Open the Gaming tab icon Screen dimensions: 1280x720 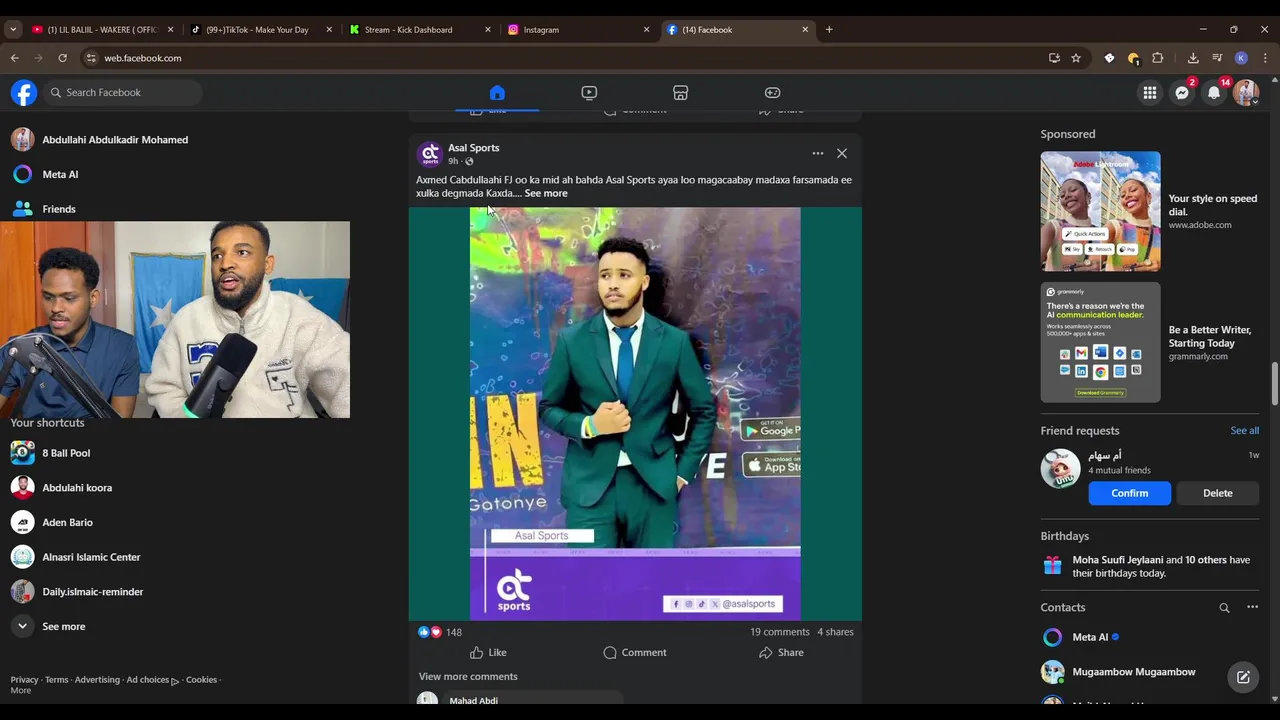[x=772, y=93]
